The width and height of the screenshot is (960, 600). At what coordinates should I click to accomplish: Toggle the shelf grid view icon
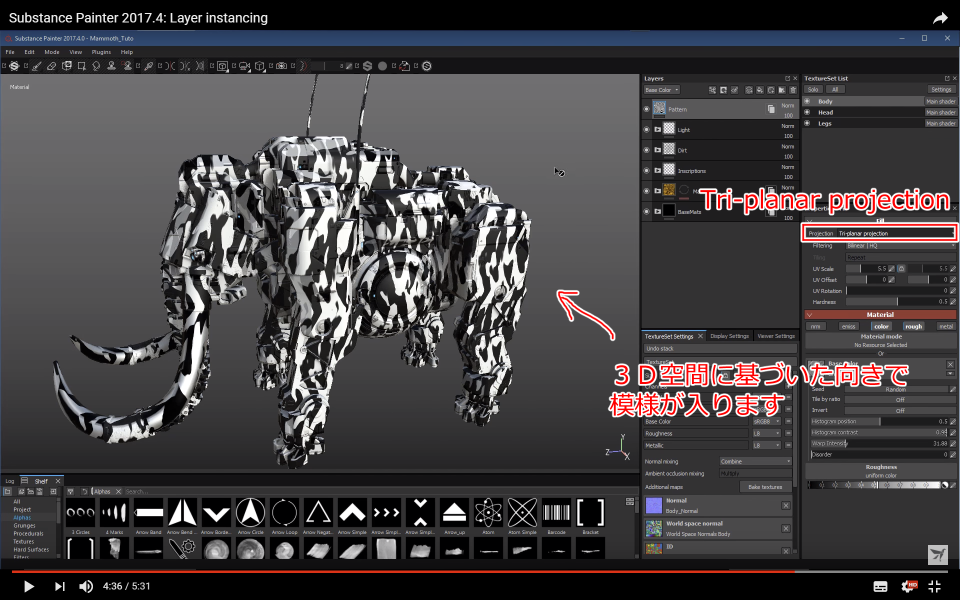tap(630, 501)
